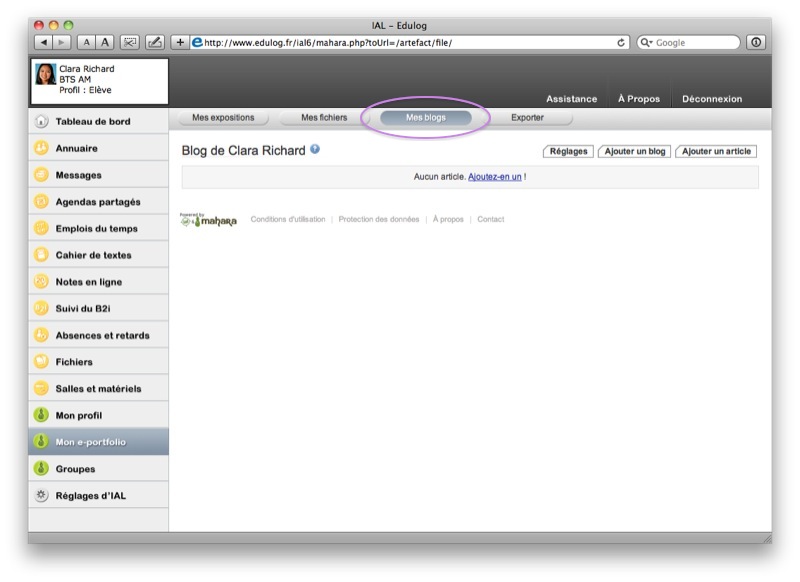Follow the Ajoutez-en un link
This screenshot has height=582, width=800.
[x=494, y=177]
